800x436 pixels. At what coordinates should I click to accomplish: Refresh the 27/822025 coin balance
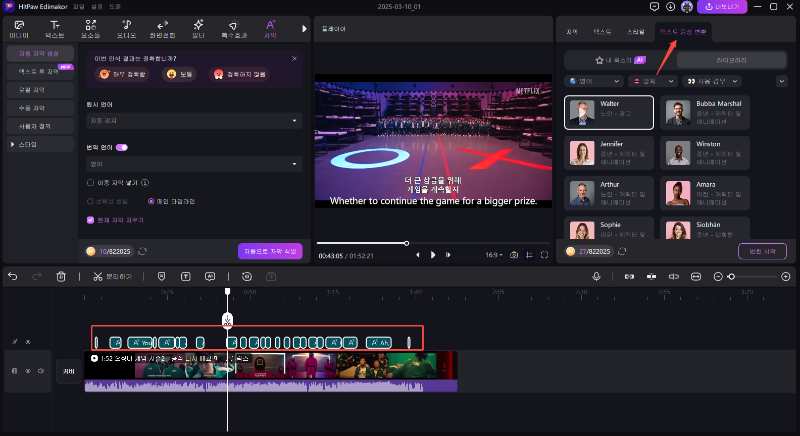tap(622, 252)
